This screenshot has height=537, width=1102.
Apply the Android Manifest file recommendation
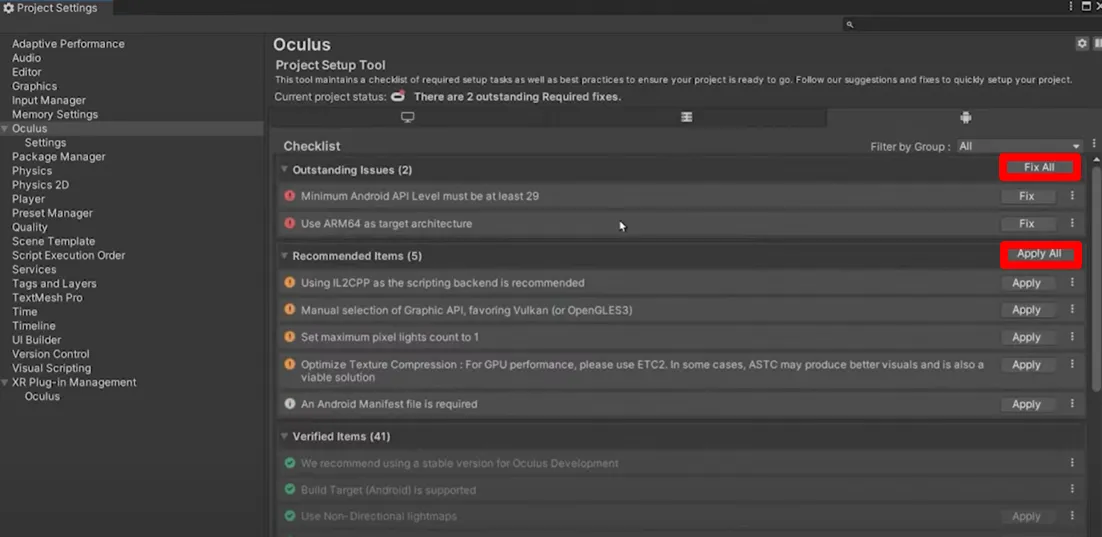click(x=1027, y=404)
